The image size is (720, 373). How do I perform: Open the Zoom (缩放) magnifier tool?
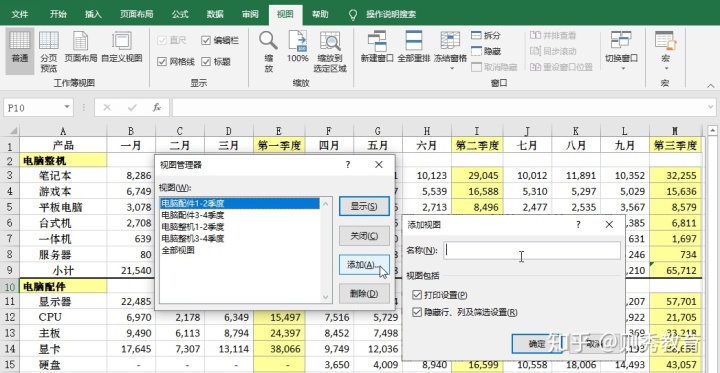click(269, 51)
